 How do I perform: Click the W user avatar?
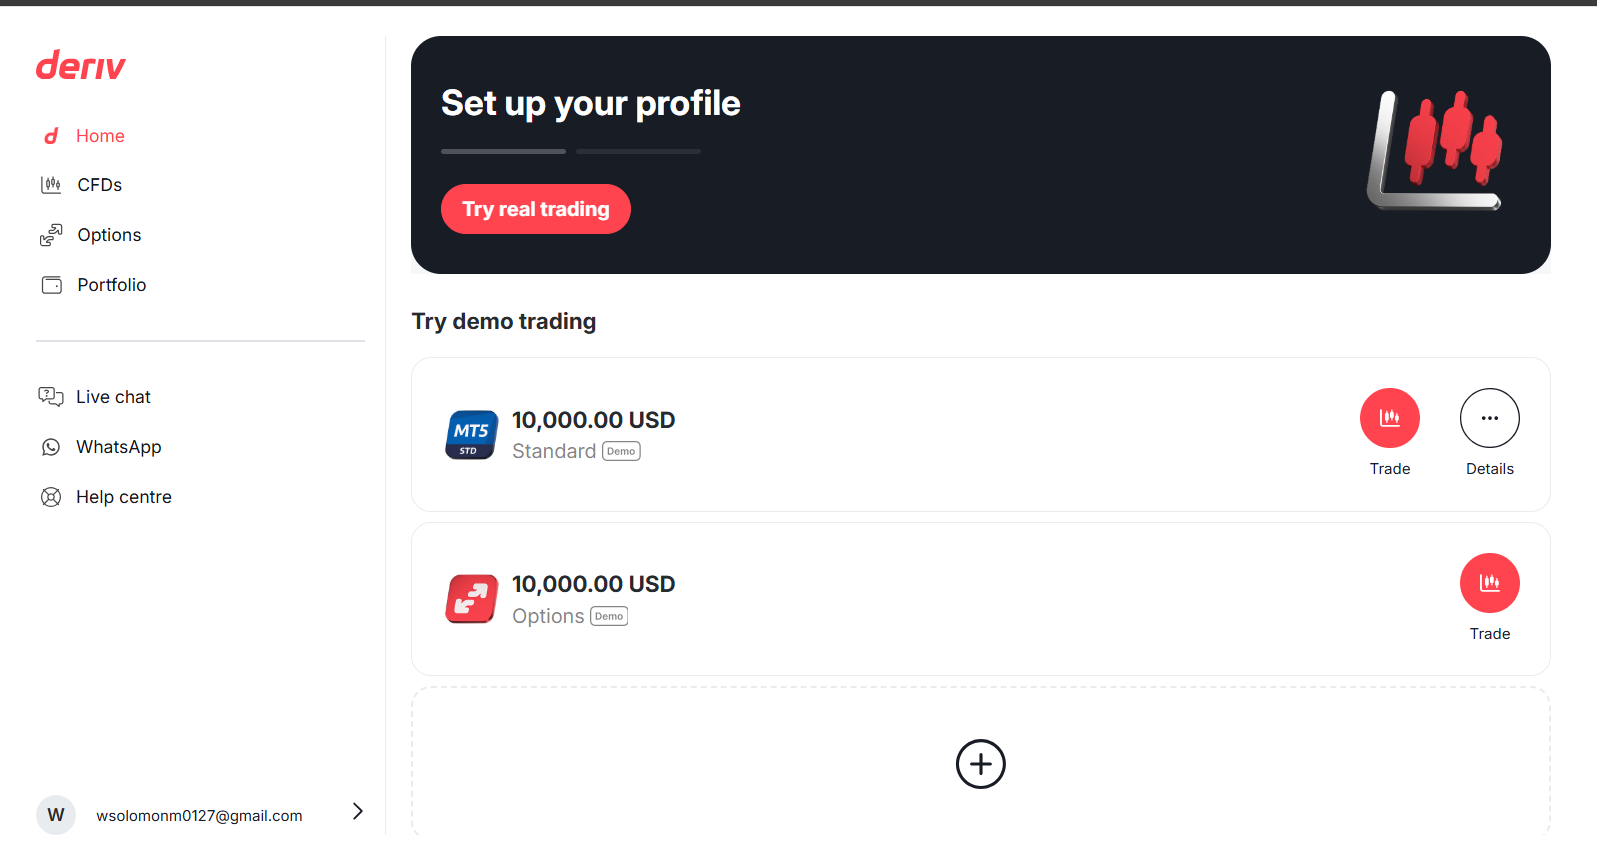56,815
